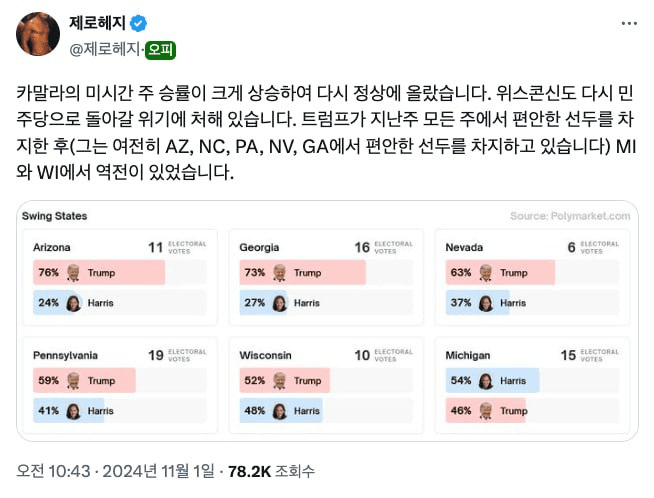Click the Pennsylvania 19 electoral votes label
This screenshot has height=498, width=654.
(x=177, y=355)
